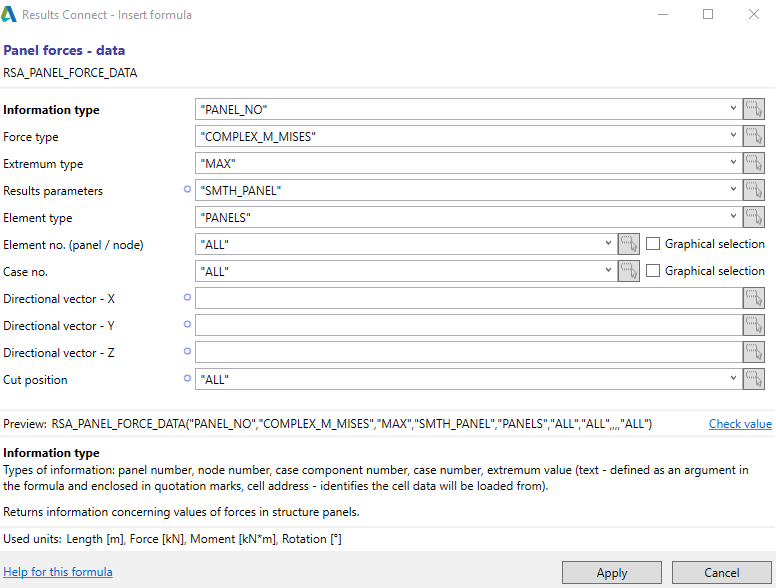Click cell picker icon for Force type
This screenshot has width=776, height=588.
tap(753, 137)
